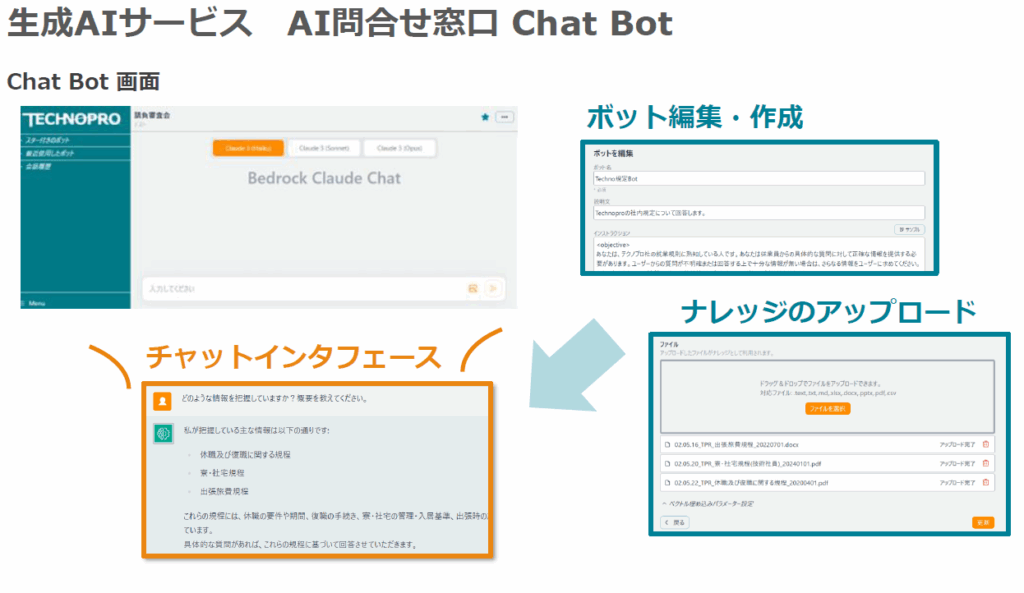Click the bot avatar icon beside the response
Viewport: 1024px width, 593px height.
pyautogui.click(x=162, y=433)
